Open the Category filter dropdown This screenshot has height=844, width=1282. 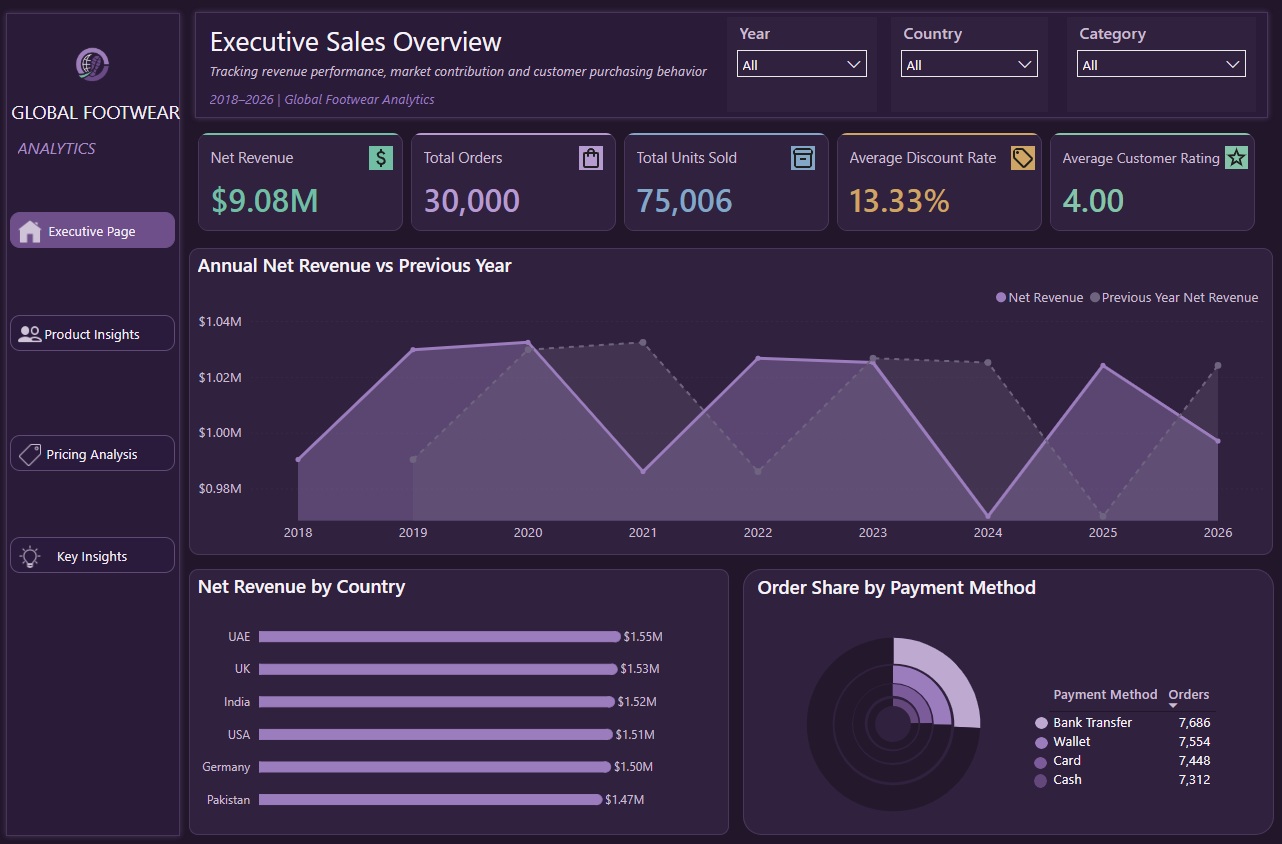click(x=1162, y=64)
